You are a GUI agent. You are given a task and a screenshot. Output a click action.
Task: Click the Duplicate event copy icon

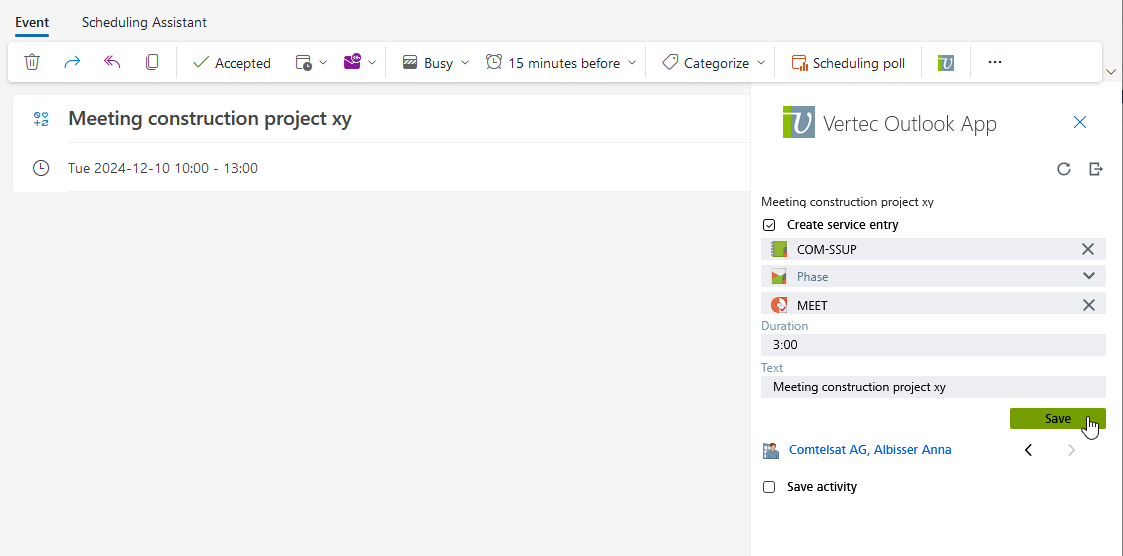click(152, 62)
